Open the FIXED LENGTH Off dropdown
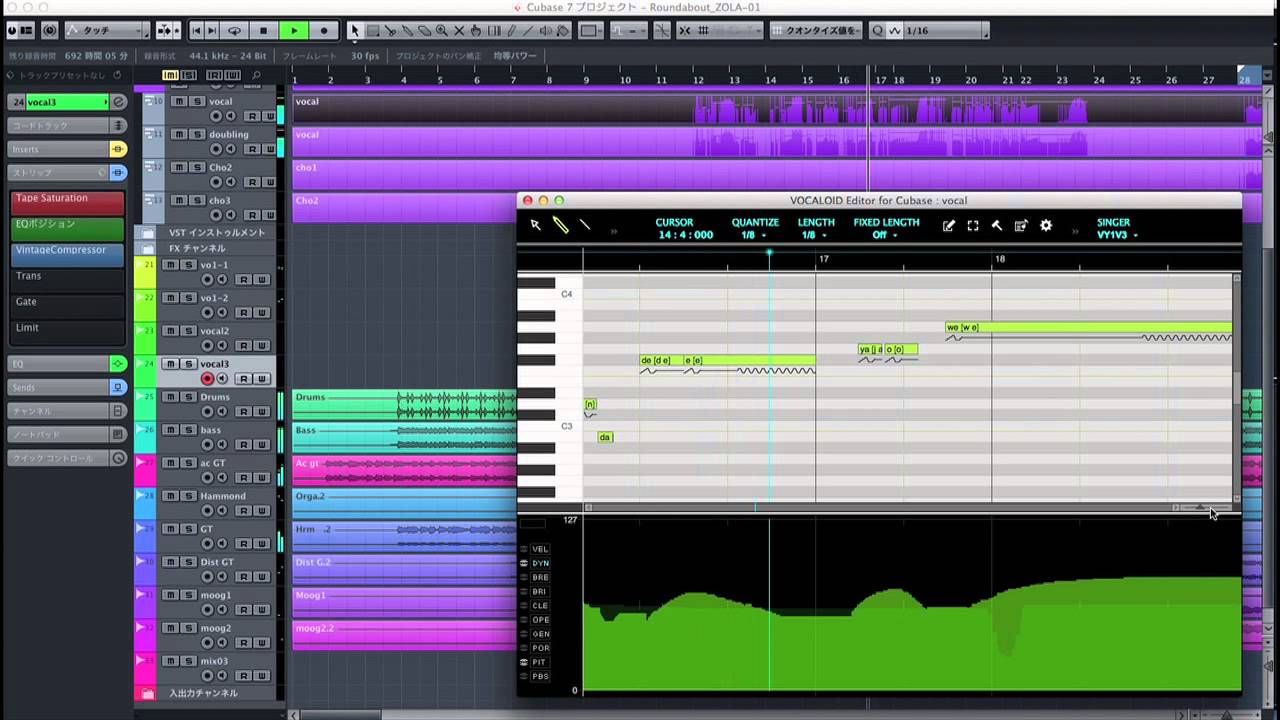This screenshot has height=720, width=1280. click(x=884, y=236)
